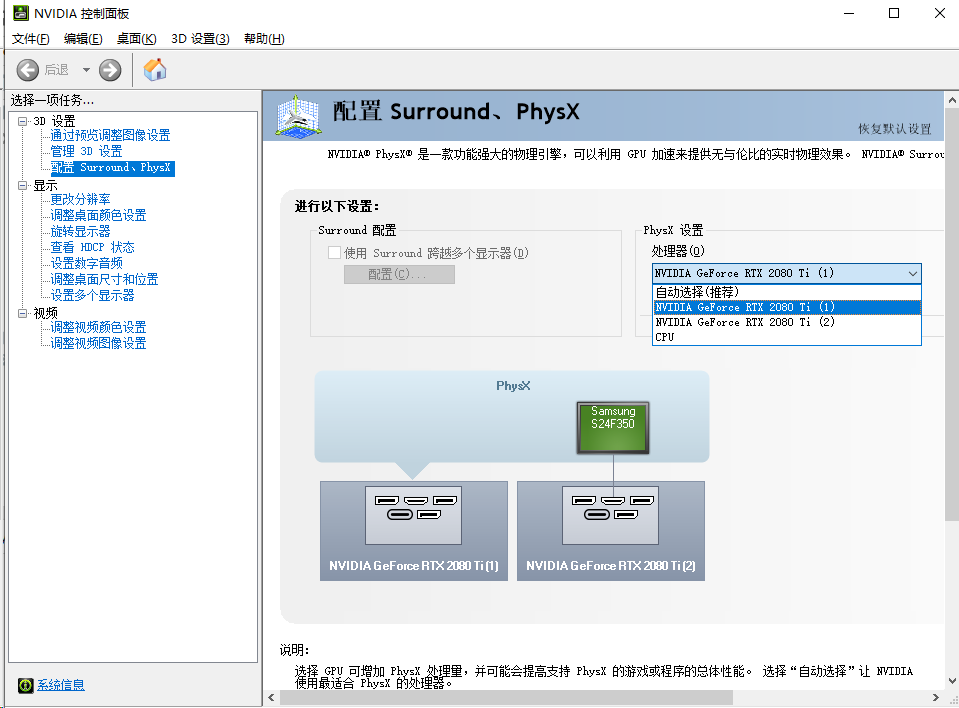Image resolution: width=959 pixels, height=708 pixels.
Task: Toggle 使用 Surround 跨越多个显示器 checkbox
Action: click(335, 253)
